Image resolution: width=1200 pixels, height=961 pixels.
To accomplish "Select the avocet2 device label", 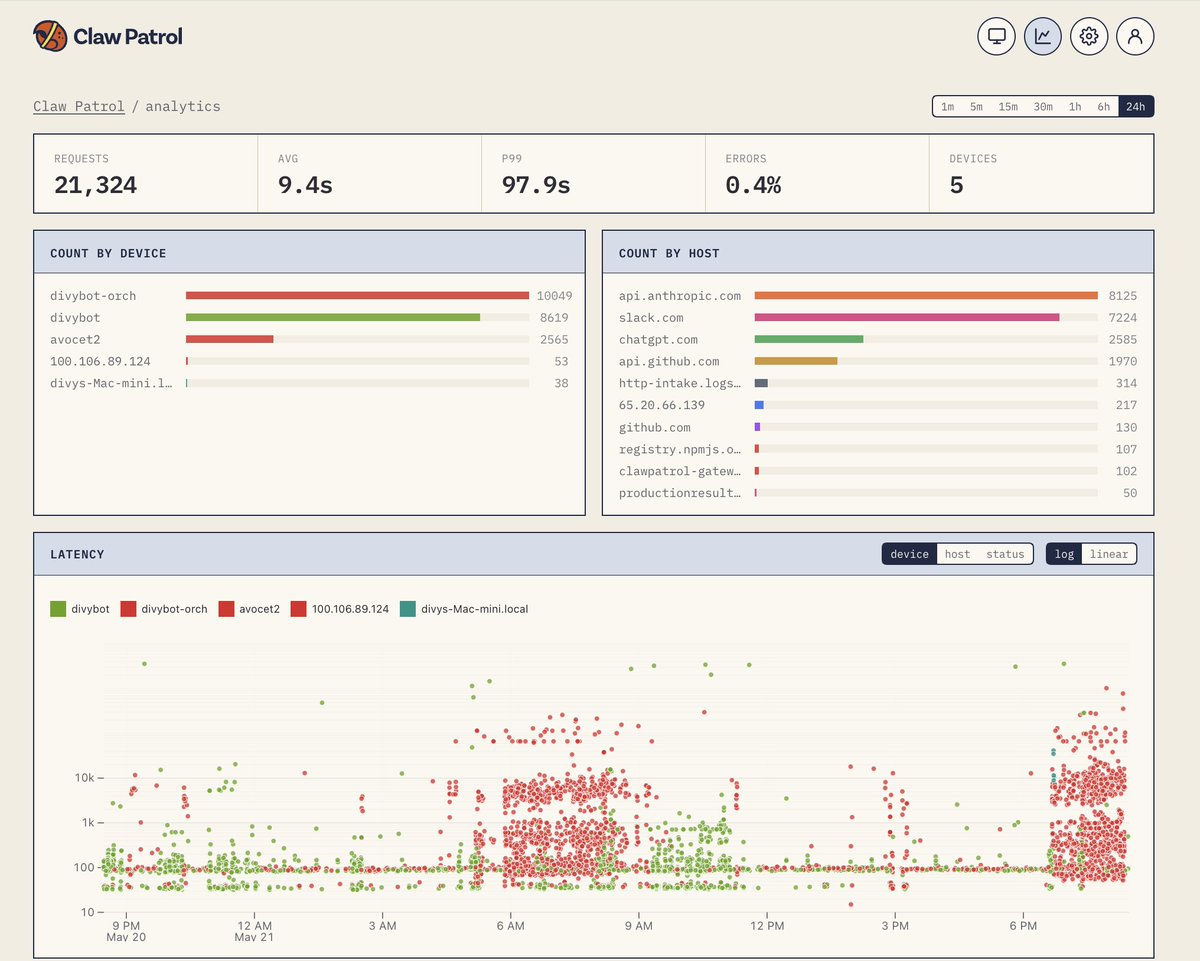I will pyautogui.click(x=75, y=340).
